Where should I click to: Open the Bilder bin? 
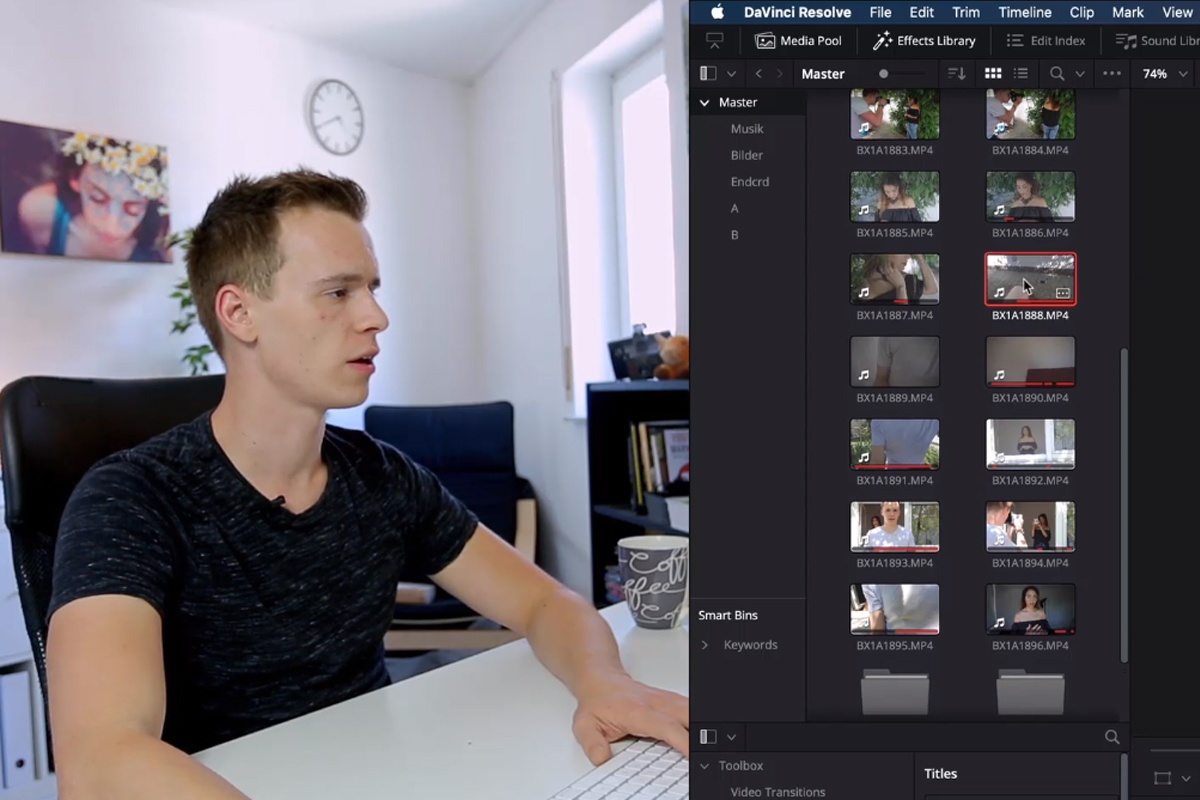747,156
